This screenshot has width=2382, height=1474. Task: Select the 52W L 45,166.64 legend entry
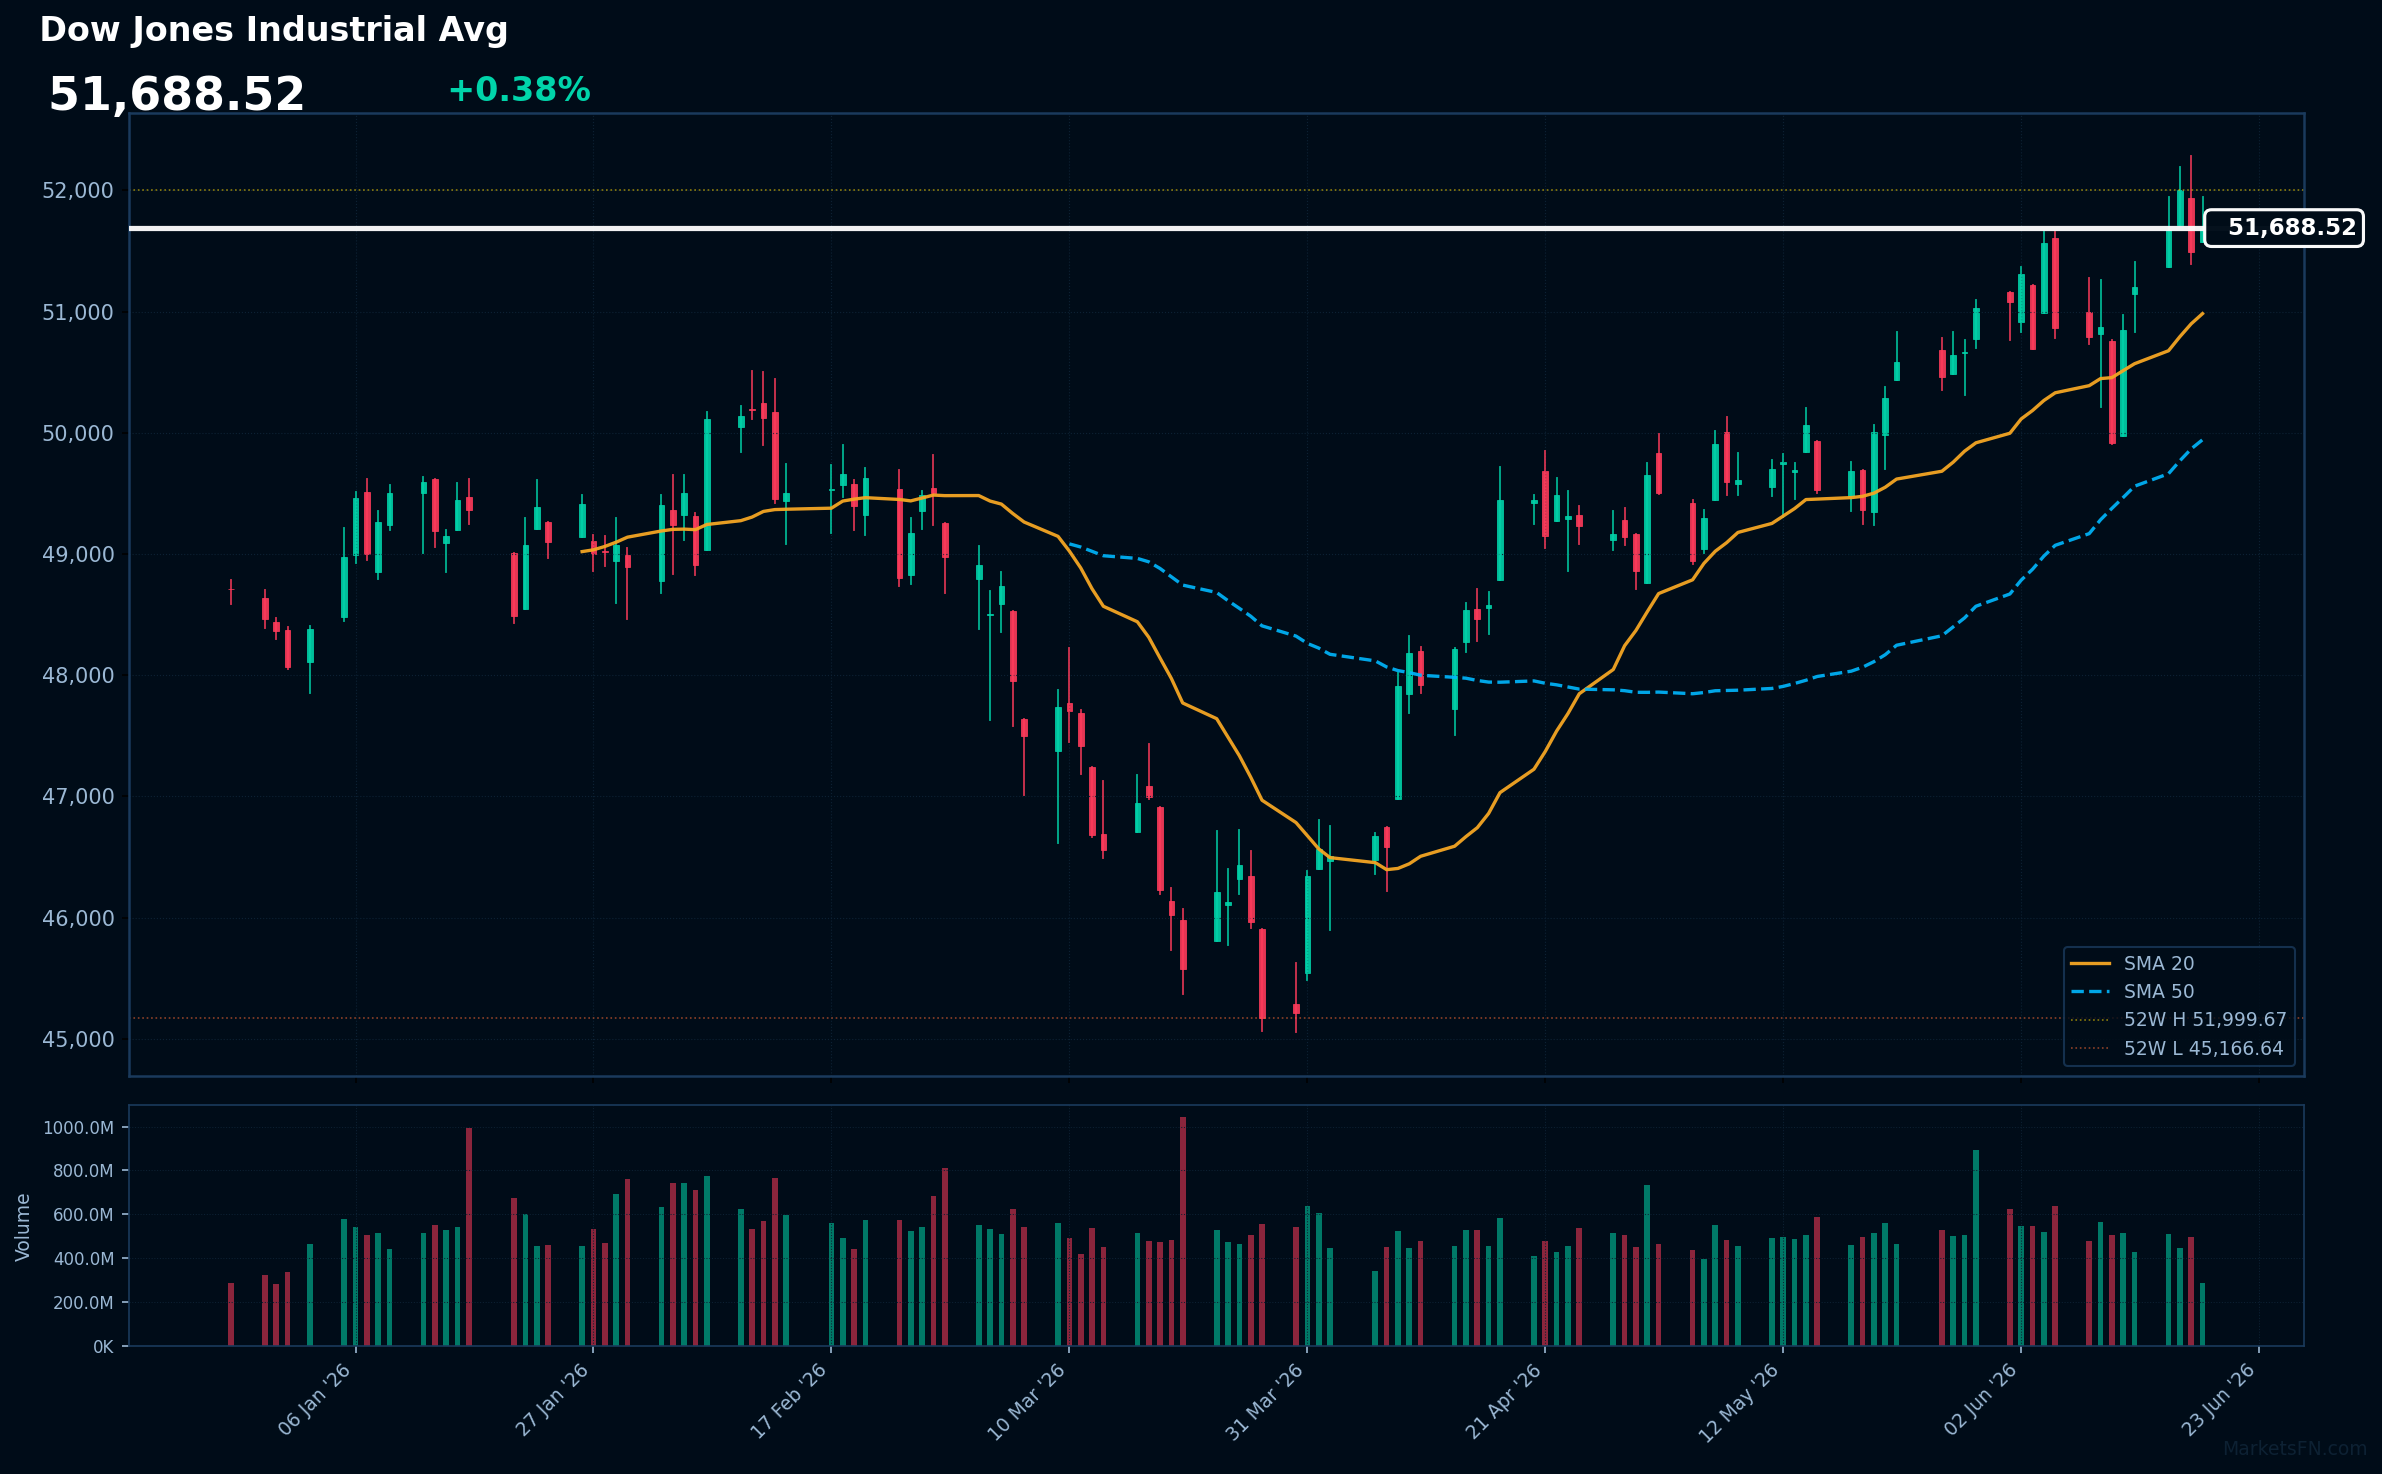(x=2177, y=1049)
